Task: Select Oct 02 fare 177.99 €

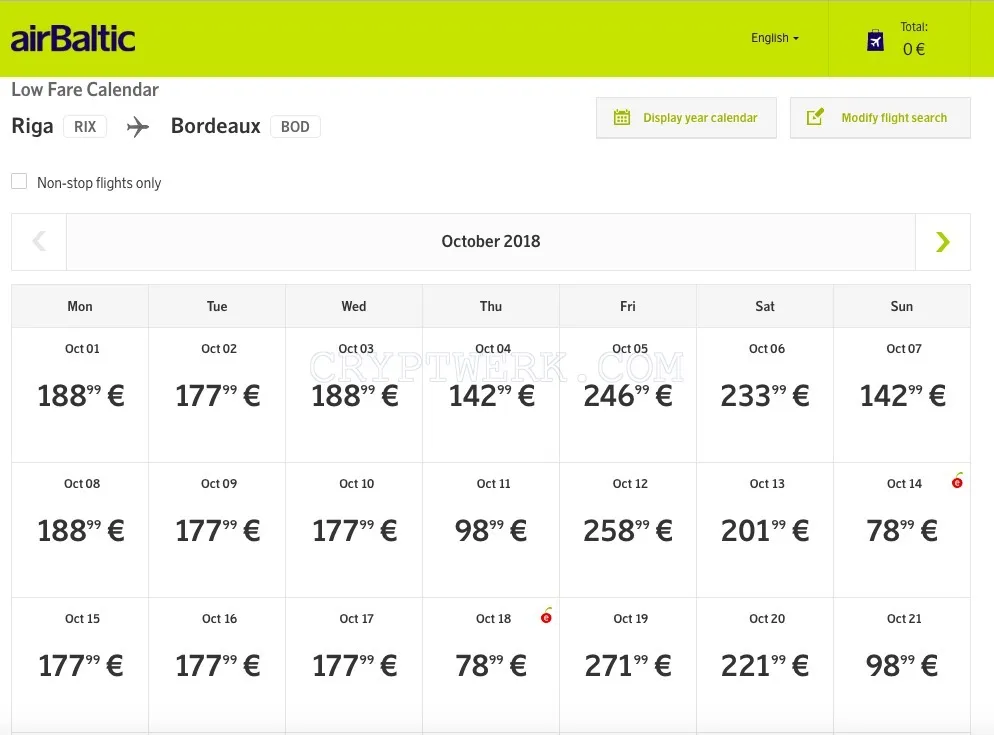Action: pyautogui.click(x=217, y=395)
